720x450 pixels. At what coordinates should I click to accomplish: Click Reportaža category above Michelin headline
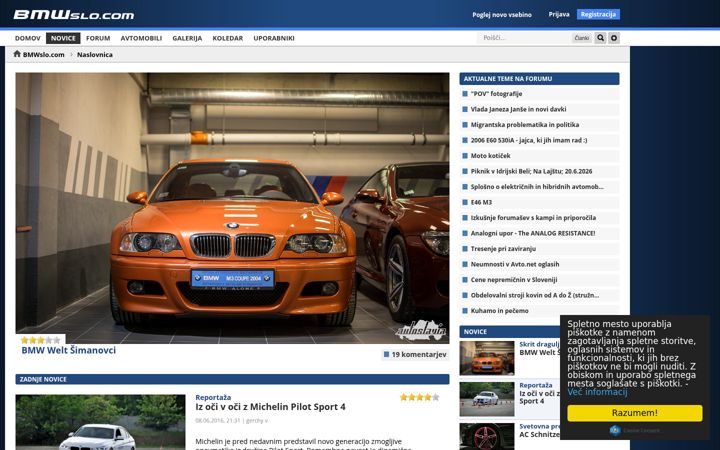(213, 397)
